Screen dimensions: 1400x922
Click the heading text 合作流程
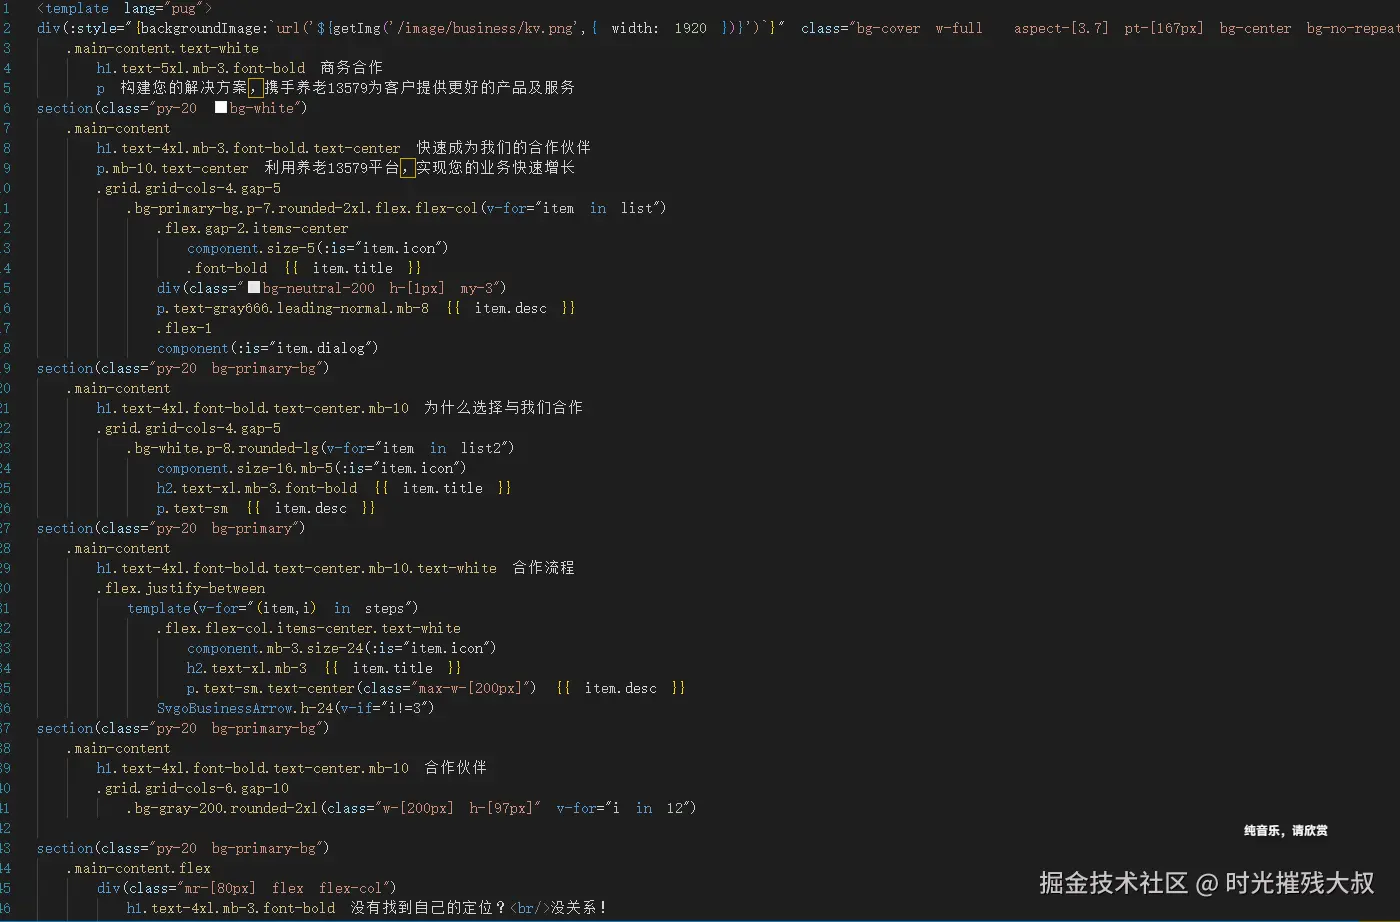click(x=545, y=567)
